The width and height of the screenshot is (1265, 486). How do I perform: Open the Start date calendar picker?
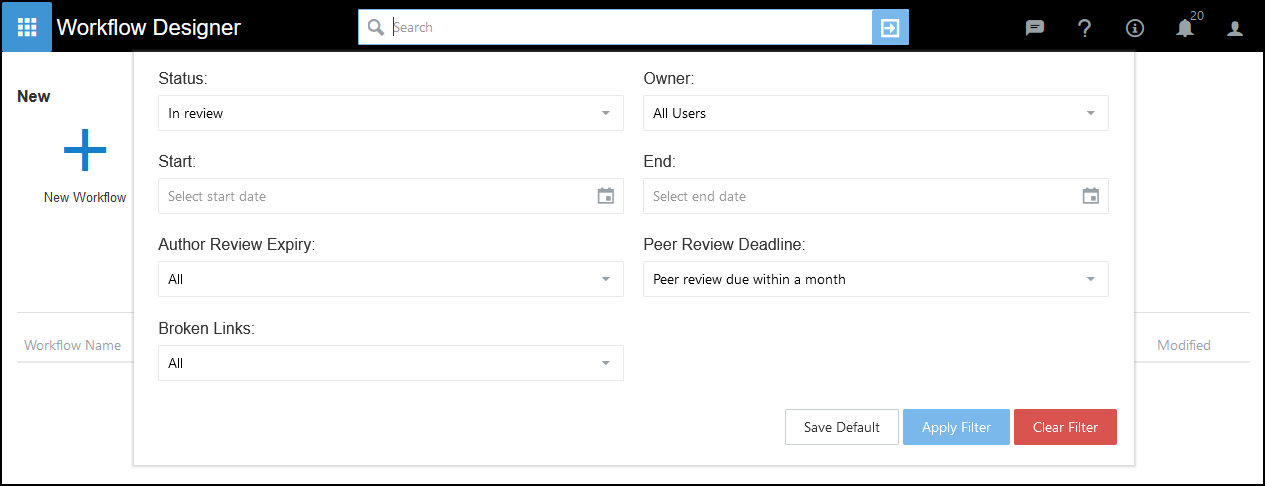point(605,196)
